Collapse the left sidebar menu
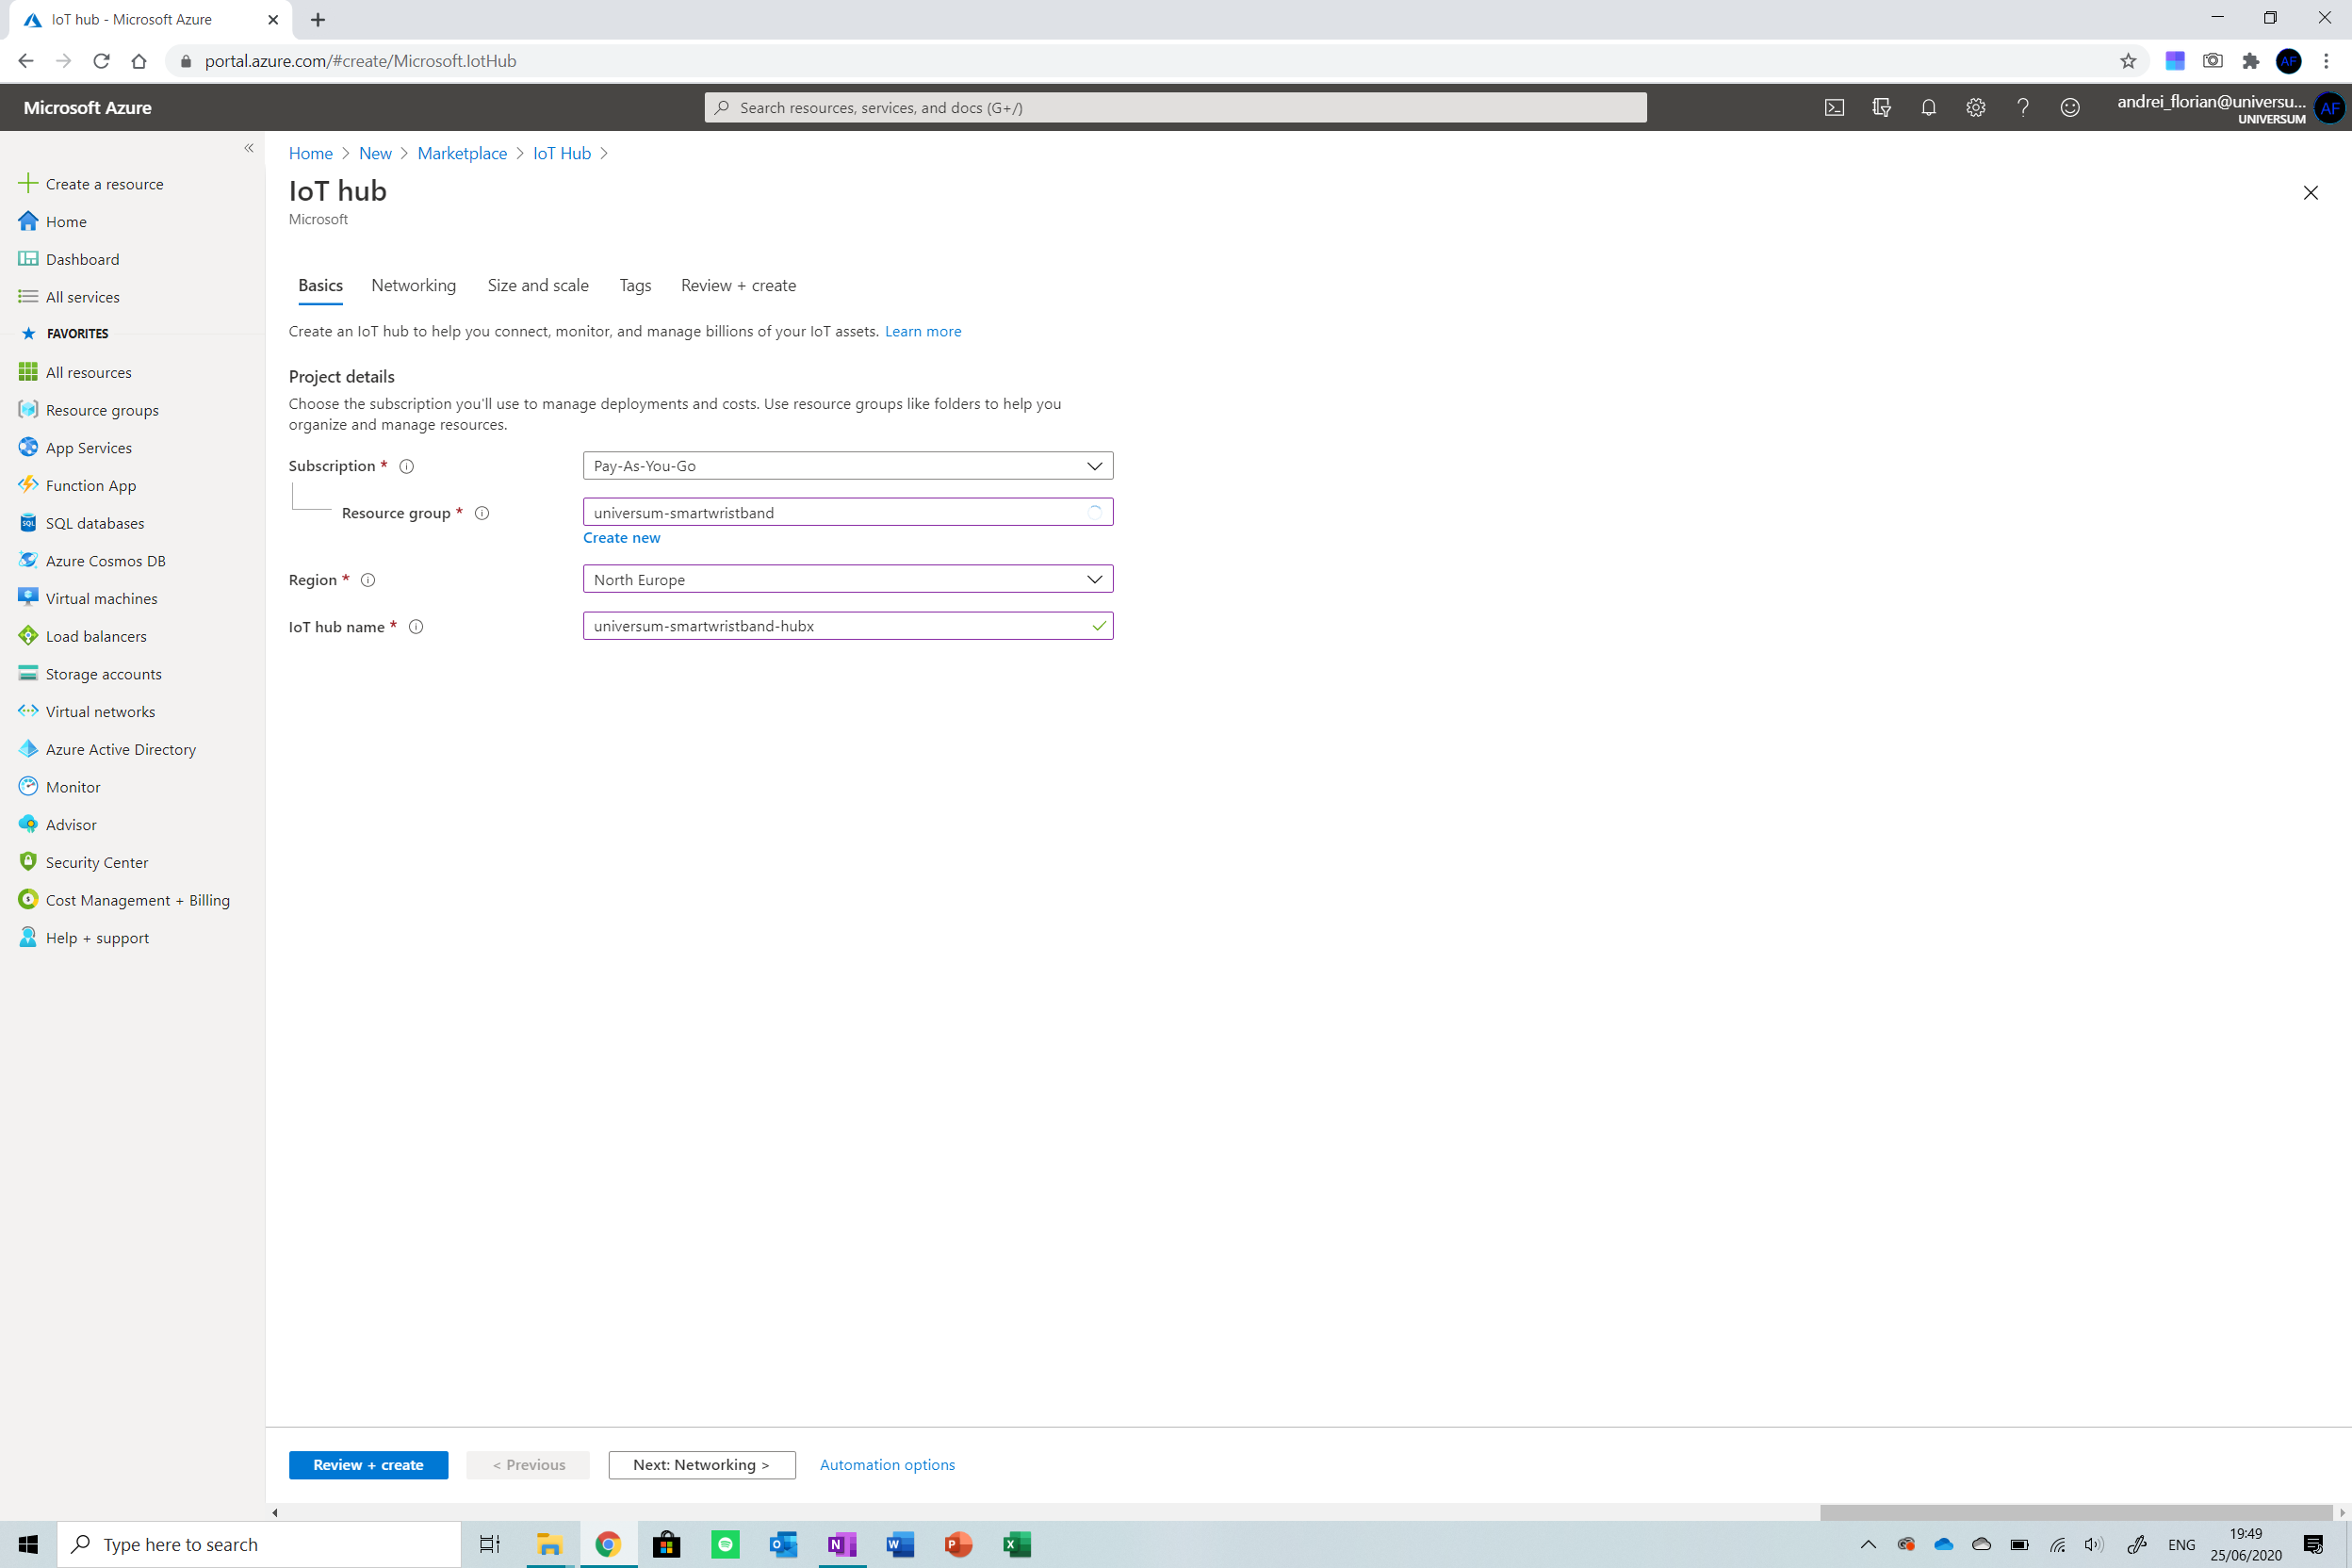This screenshot has width=2352, height=1568. pyautogui.click(x=249, y=148)
